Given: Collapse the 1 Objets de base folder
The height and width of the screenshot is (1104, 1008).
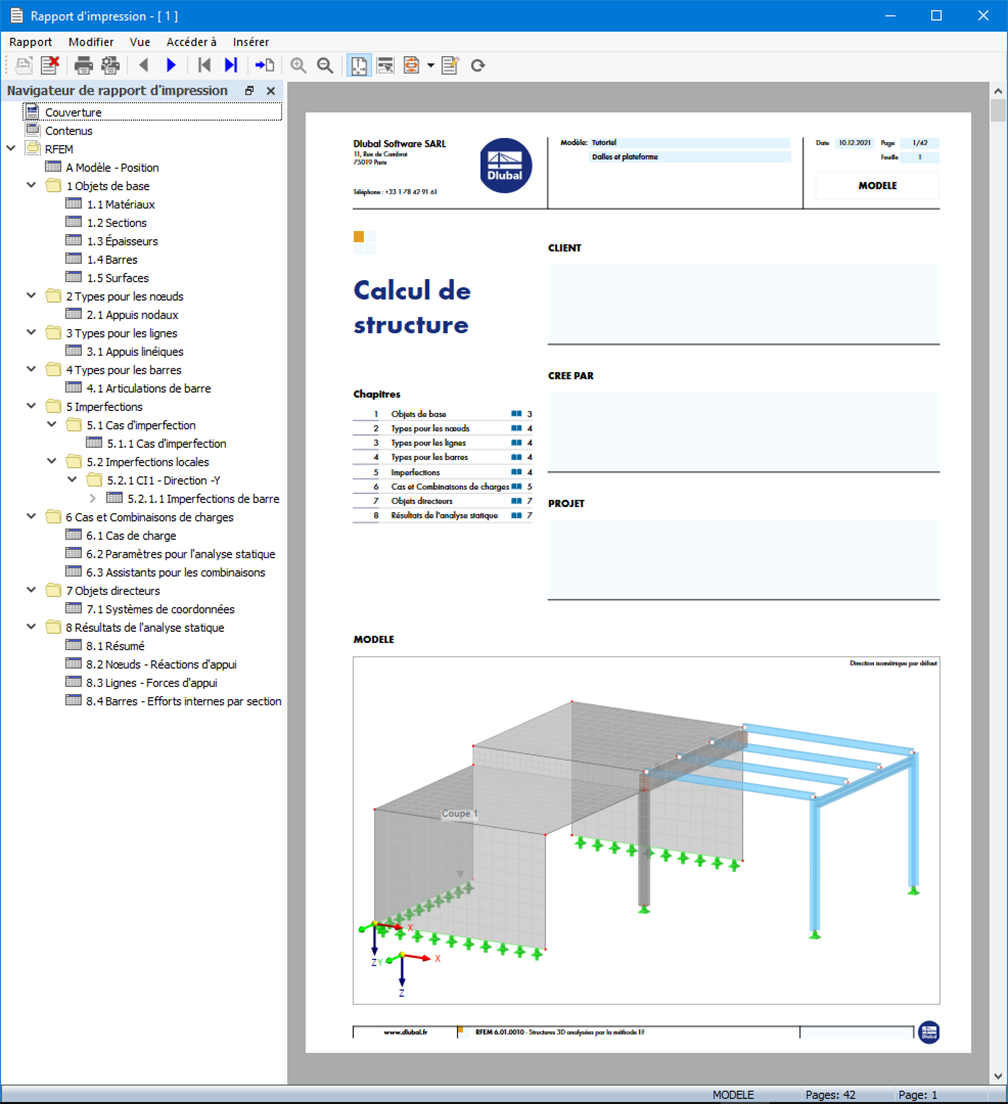Looking at the screenshot, I should pos(32,185).
